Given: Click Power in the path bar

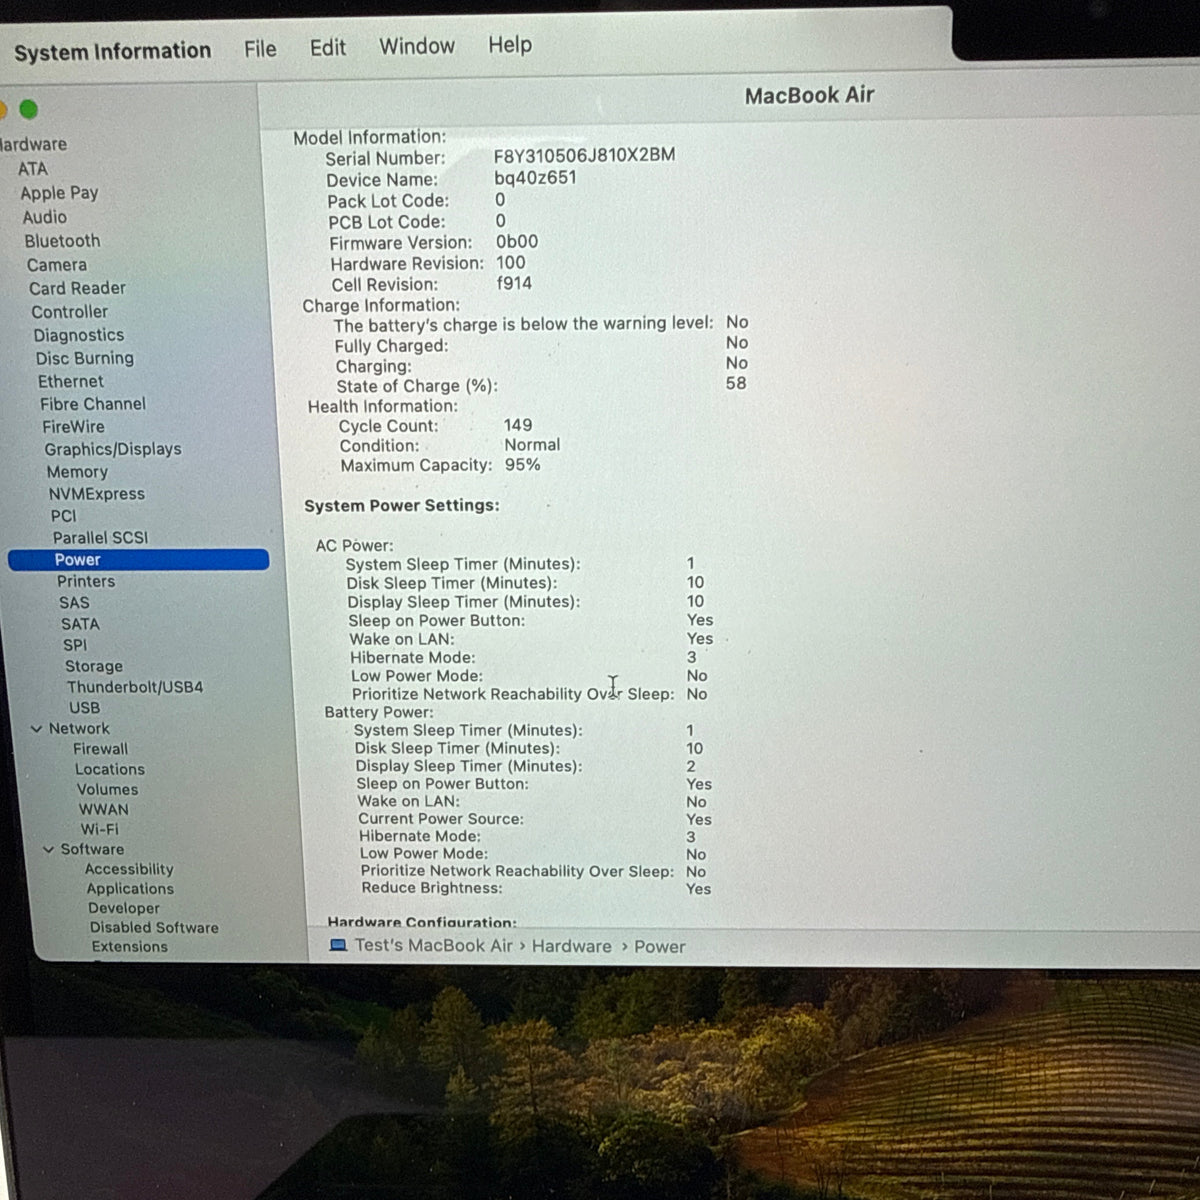Looking at the screenshot, I should click(x=660, y=946).
